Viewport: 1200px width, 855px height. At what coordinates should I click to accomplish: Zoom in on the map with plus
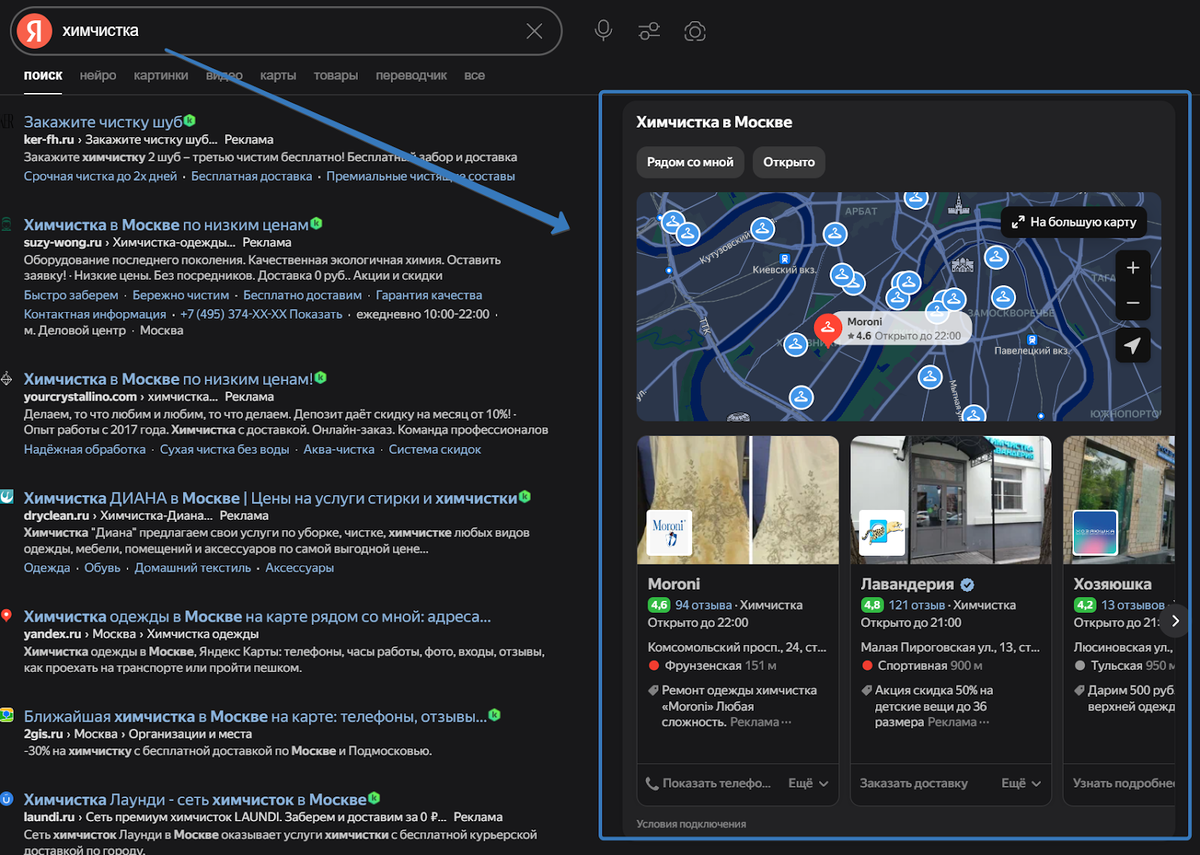tap(1133, 268)
